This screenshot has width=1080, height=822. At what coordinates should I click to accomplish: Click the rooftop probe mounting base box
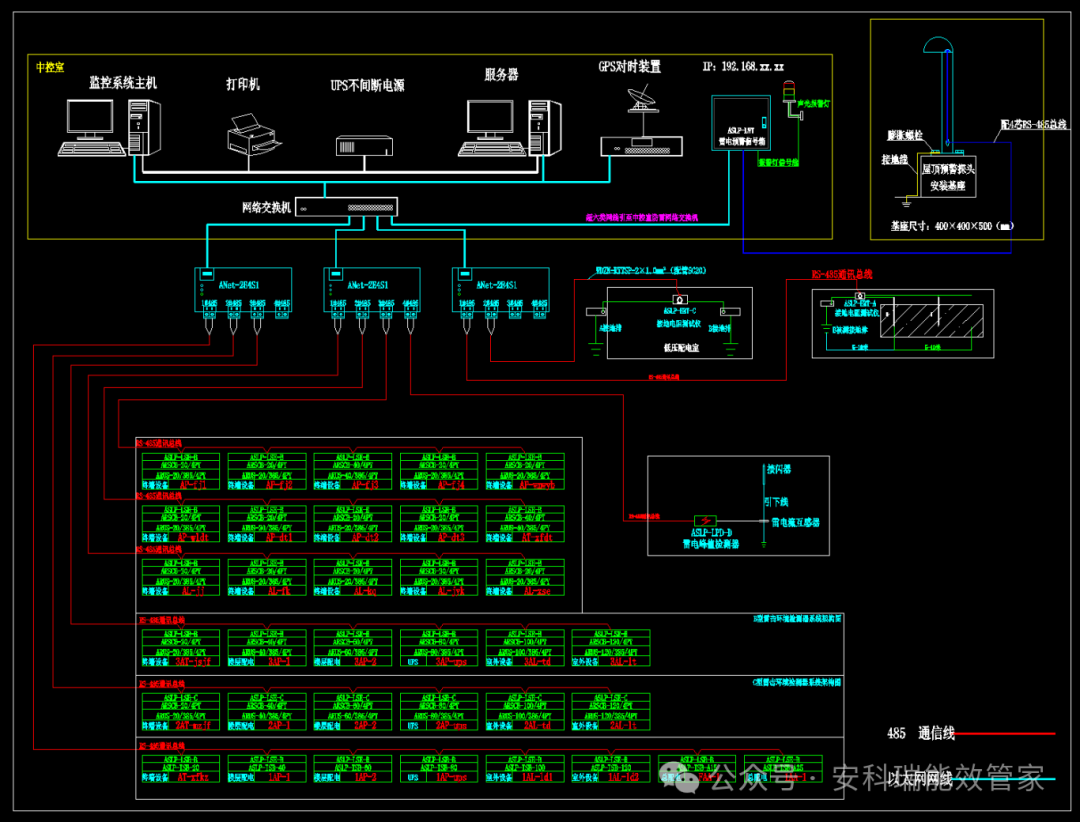point(948,176)
